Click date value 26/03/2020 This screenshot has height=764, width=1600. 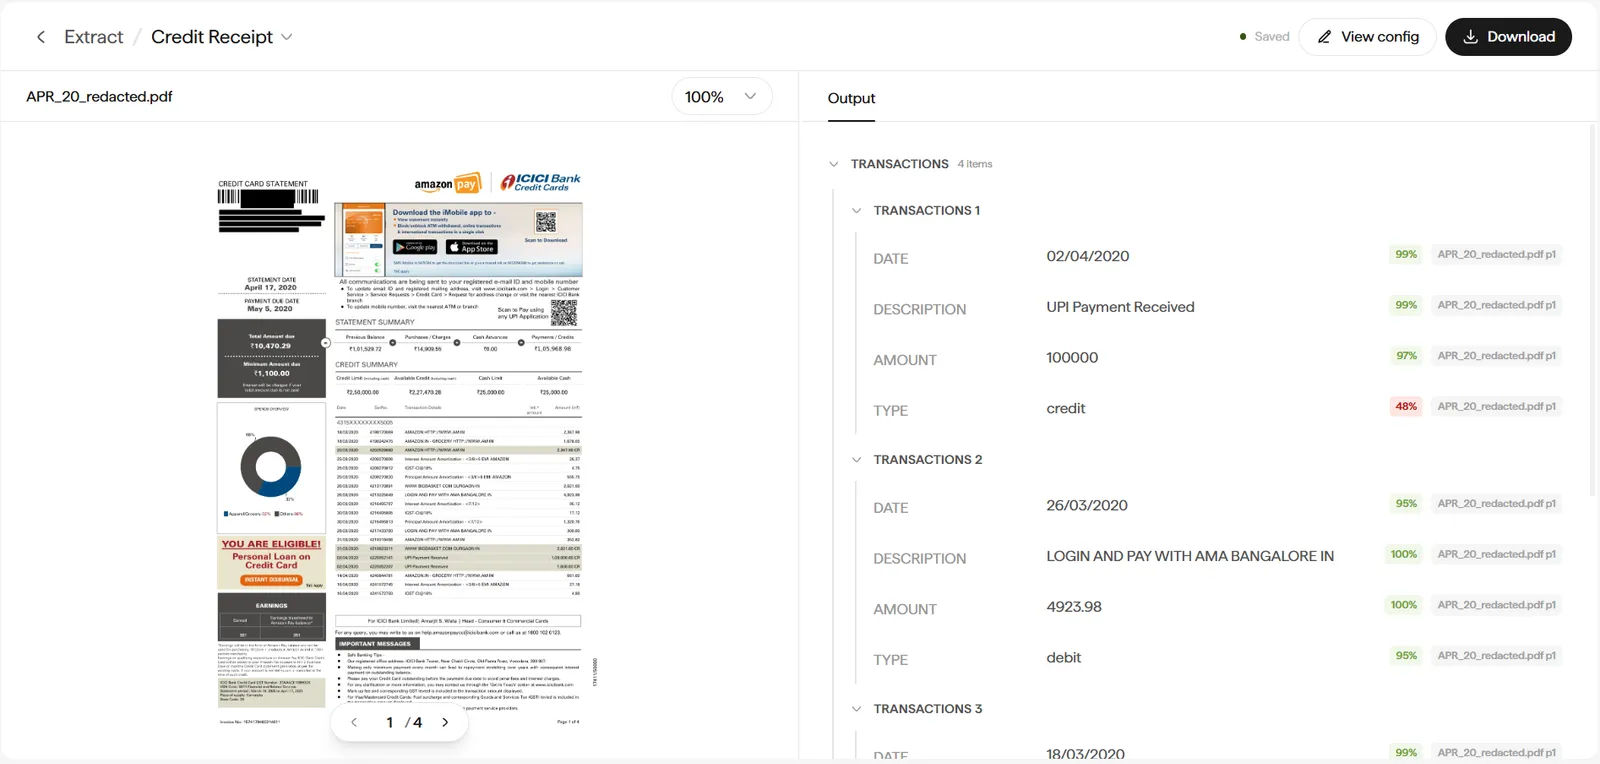pos(1087,505)
